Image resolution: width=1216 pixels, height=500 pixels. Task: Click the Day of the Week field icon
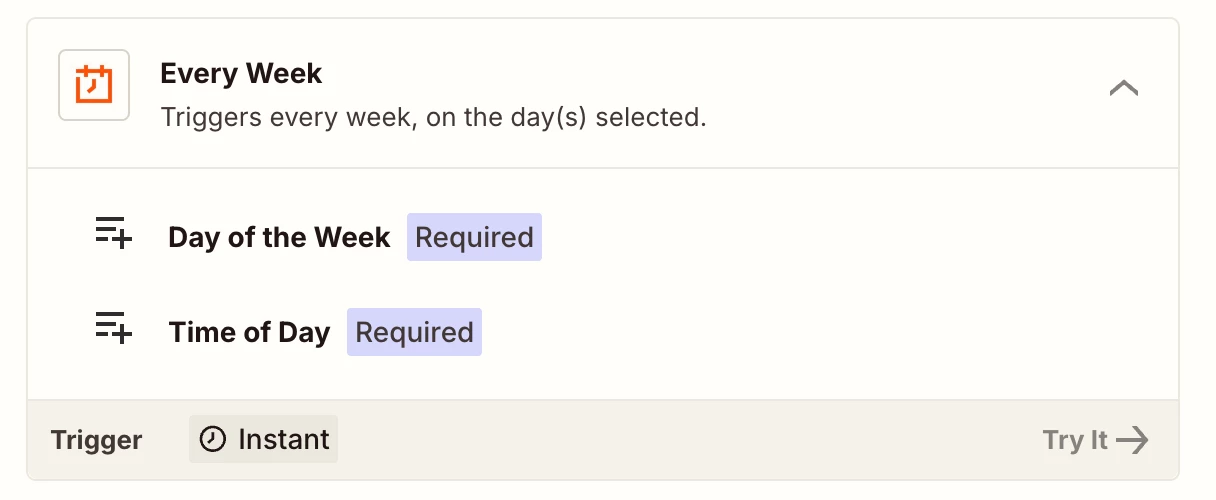click(x=114, y=233)
